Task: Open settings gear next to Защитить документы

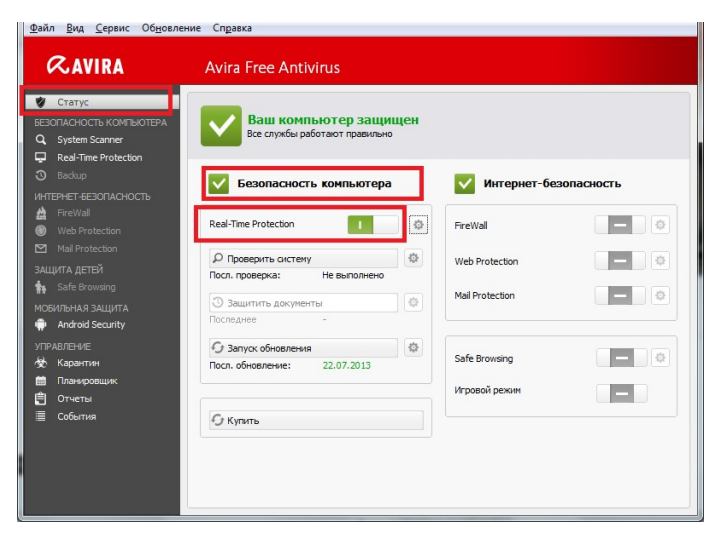Action: coord(413,302)
